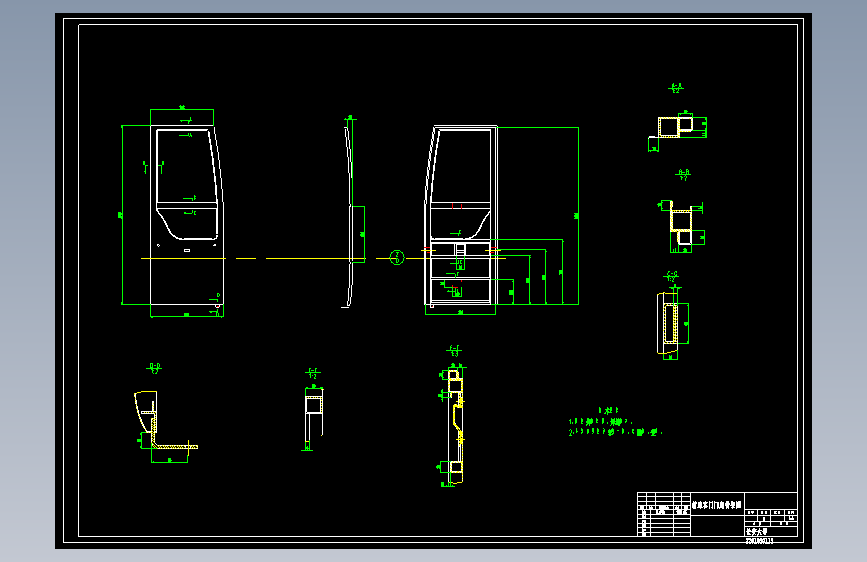Select the revision table in the title block

[664, 514]
